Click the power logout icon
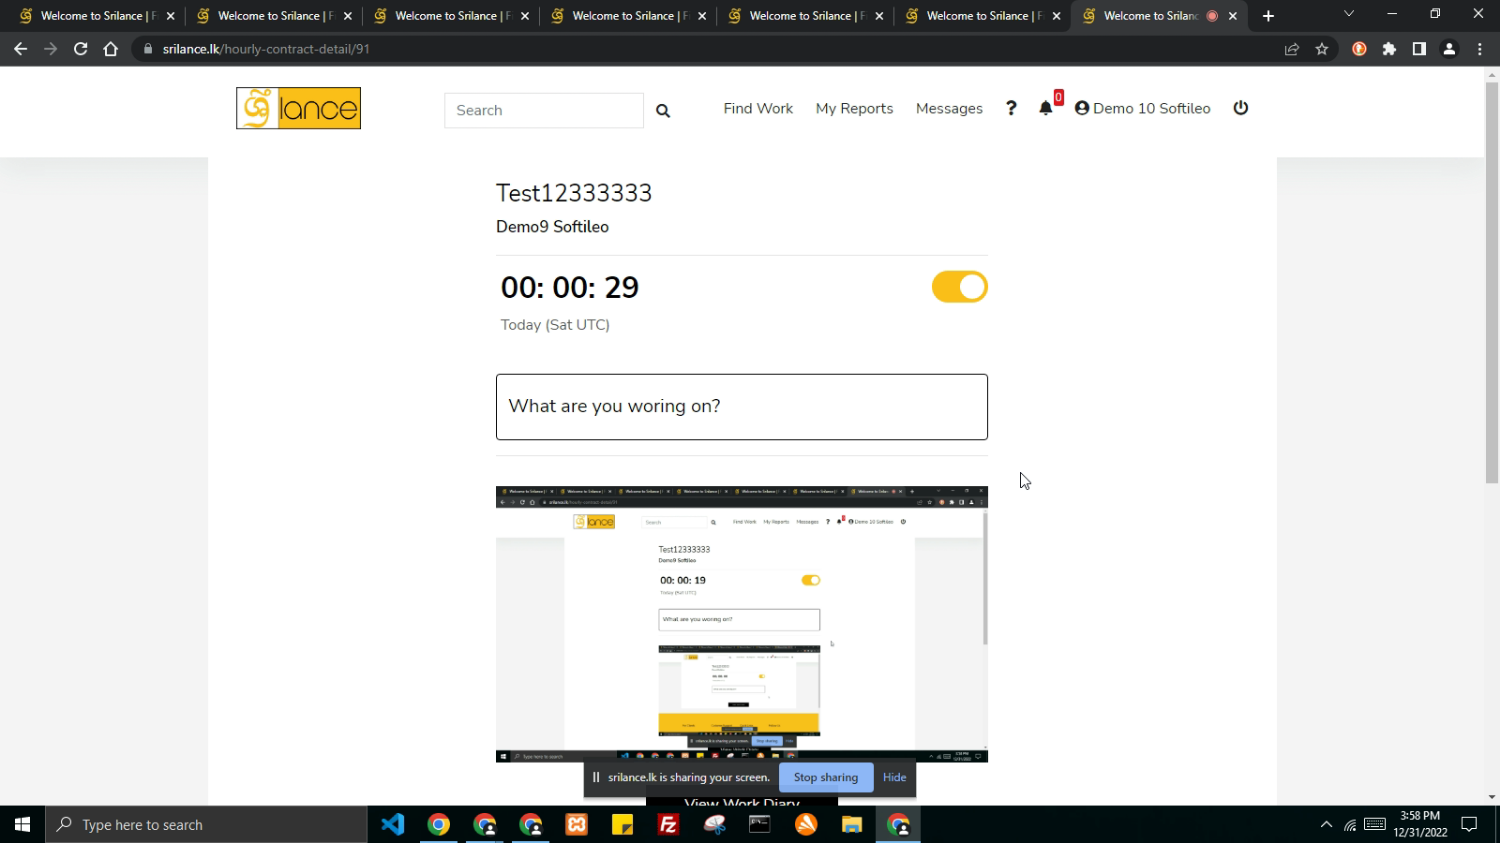 pos(1241,108)
